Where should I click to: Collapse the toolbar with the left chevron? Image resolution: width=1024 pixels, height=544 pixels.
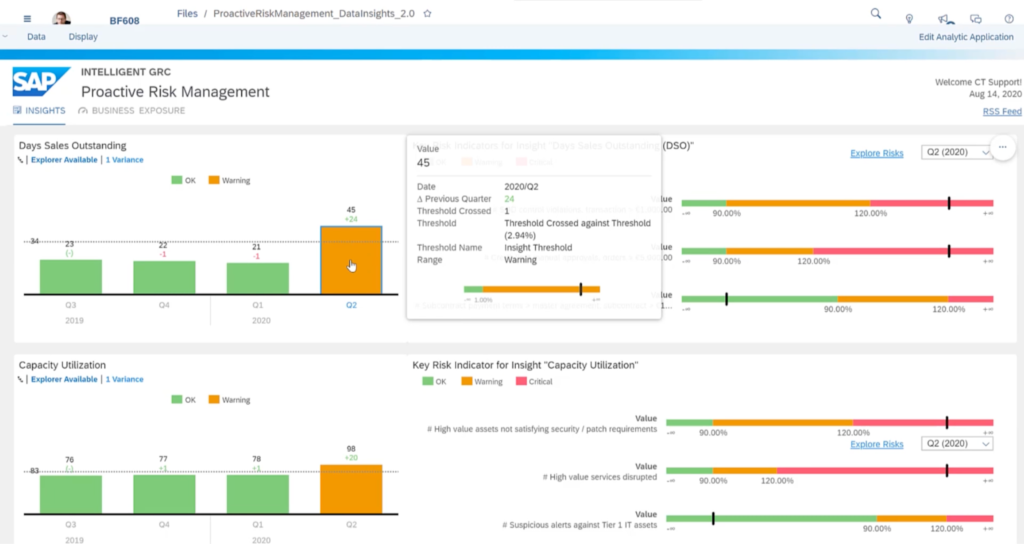pyautogui.click(x=5, y=37)
